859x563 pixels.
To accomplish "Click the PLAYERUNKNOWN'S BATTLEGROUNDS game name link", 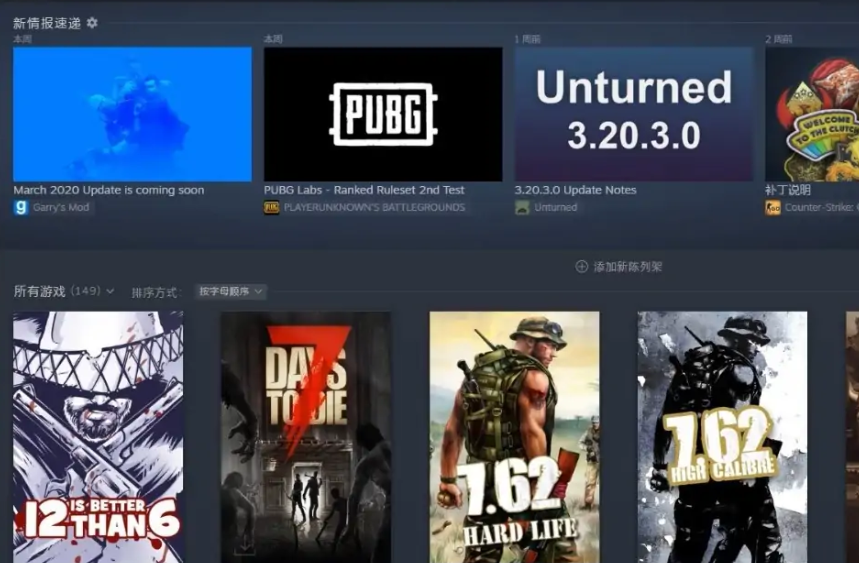I will [x=374, y=208].
